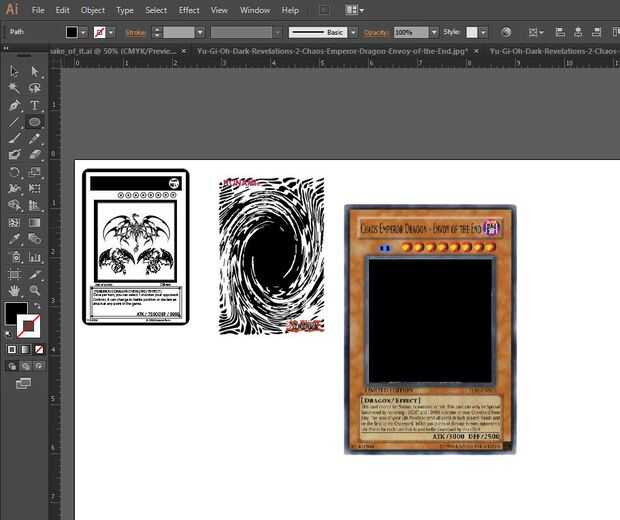Open the Effect menu
Screen dimensions: 620x520
click(x=189, y=10)
